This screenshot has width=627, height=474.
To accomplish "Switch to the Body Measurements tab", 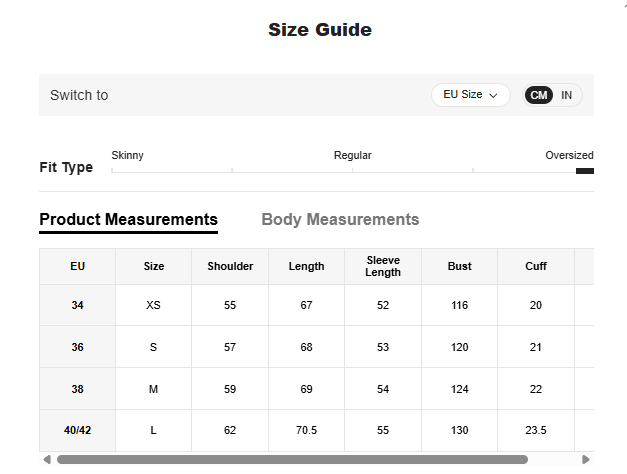I will (x=340, y=220).
